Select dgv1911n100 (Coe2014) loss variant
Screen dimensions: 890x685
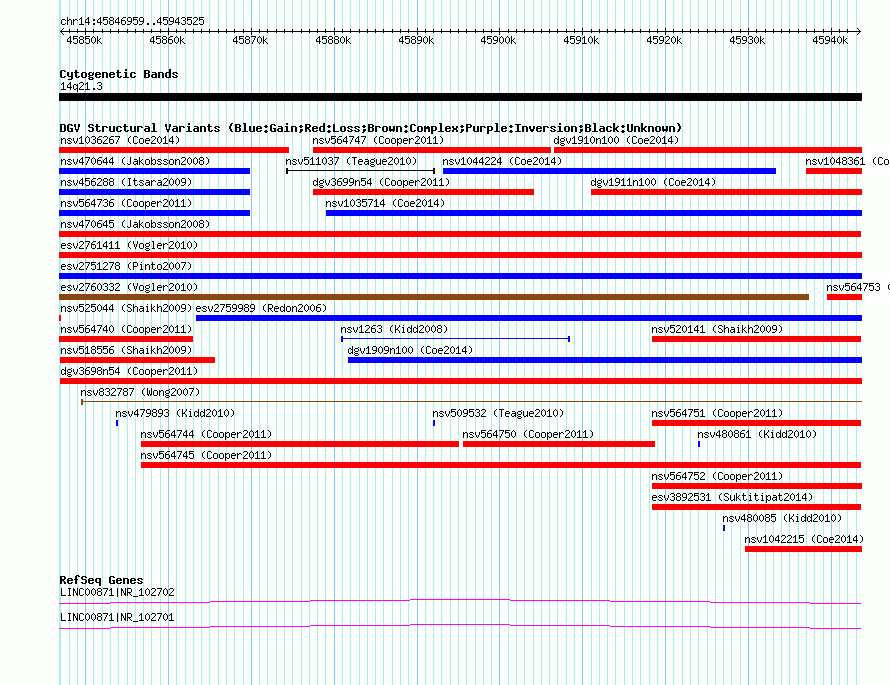point(726,192)
